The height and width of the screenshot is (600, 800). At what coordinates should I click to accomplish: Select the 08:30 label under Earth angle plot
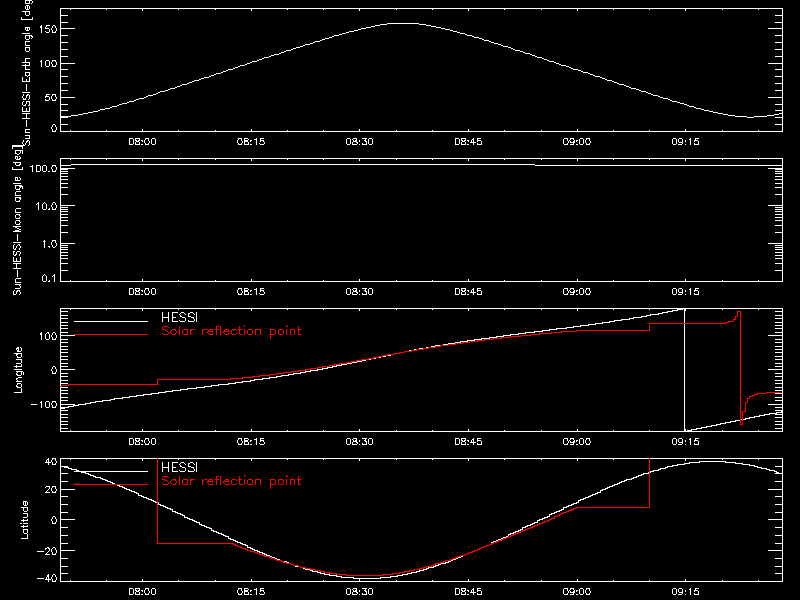tap(360, 141)
